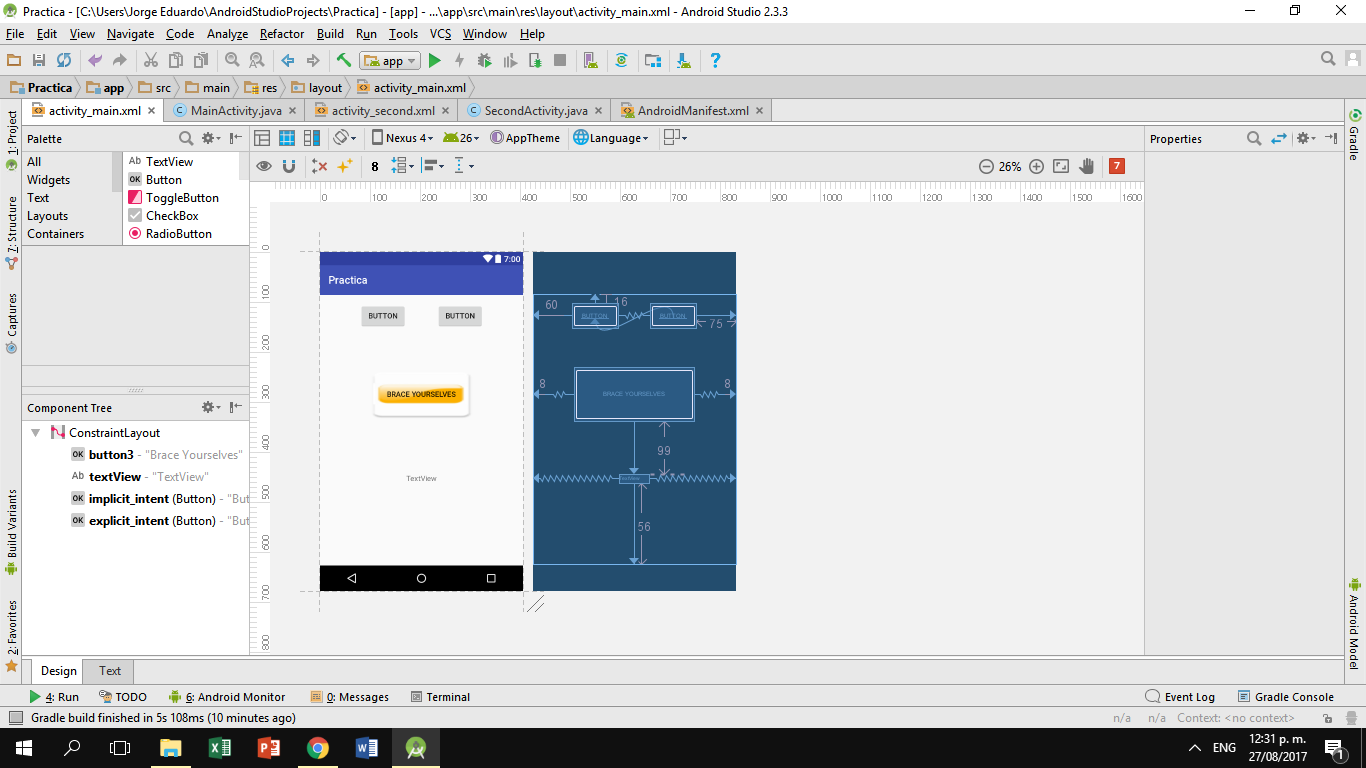
Task: Open the Refactor menu
Action: 281,34
